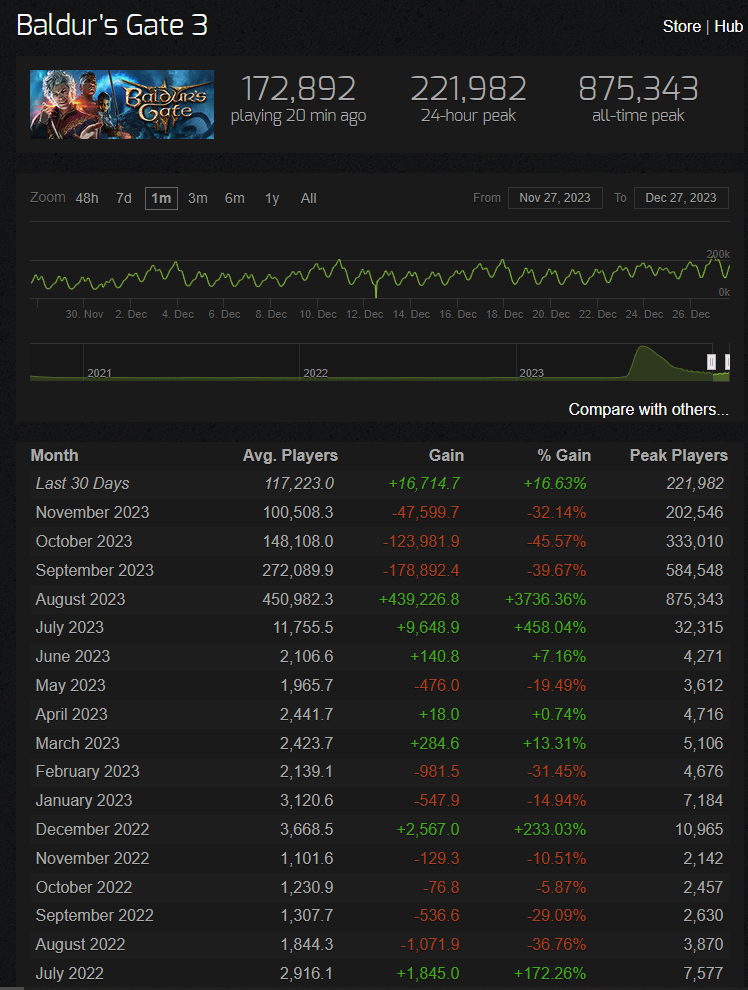Click the Baldur's Gate game banner thumbnail
The image size is (748, 990).
click(122, 104)
